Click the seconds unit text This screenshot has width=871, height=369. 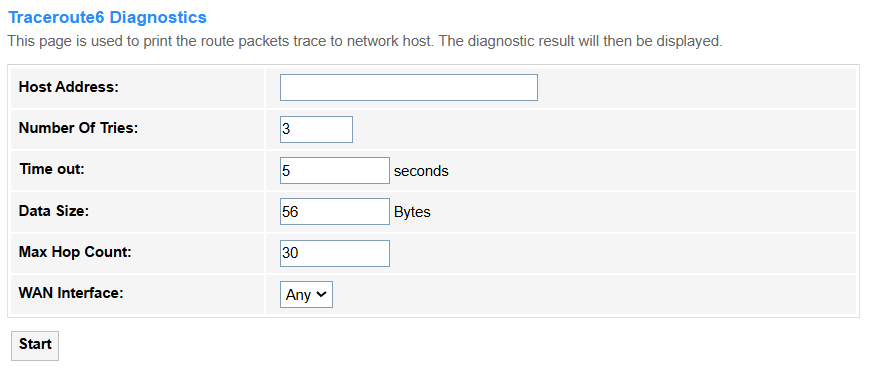click(421, 171)
